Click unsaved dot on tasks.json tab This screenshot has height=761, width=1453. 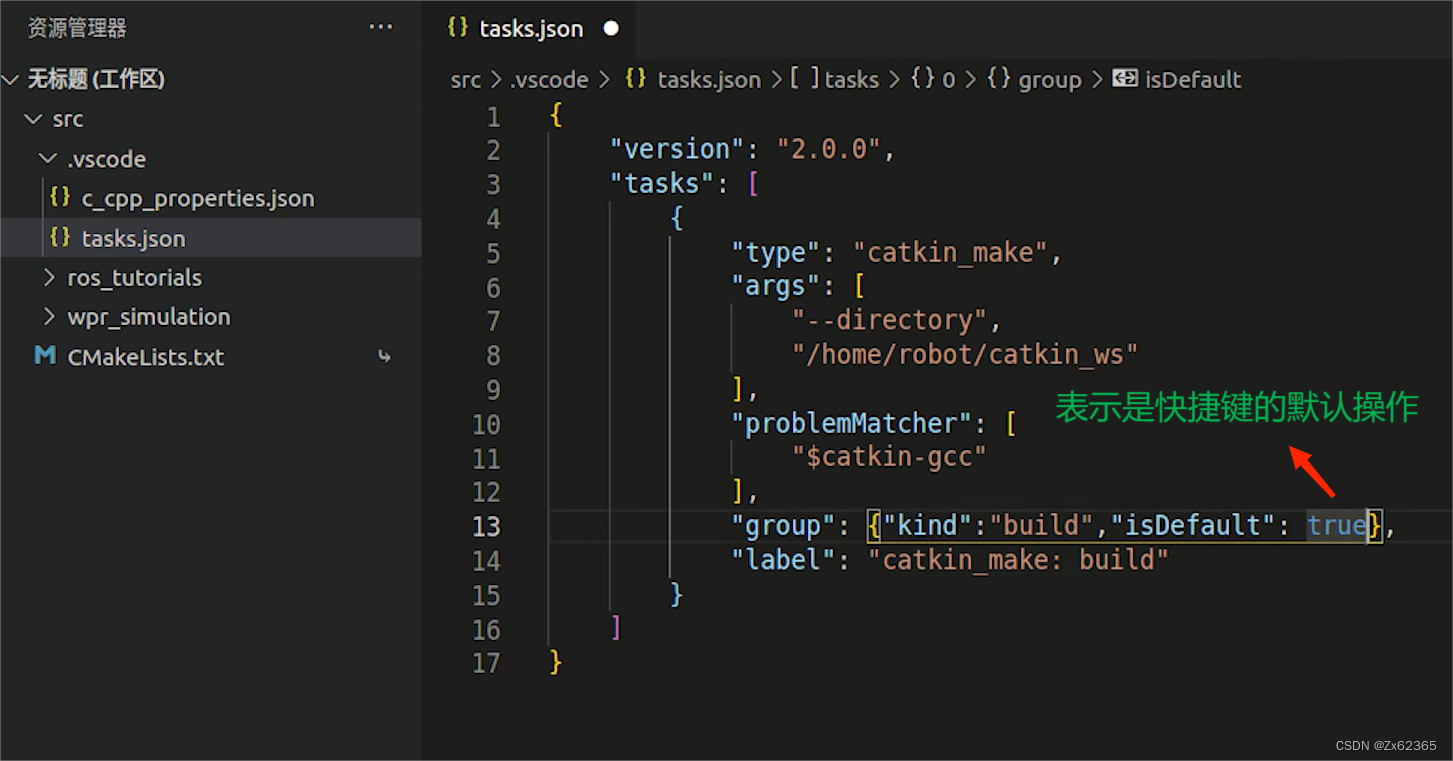coord(611,28)
